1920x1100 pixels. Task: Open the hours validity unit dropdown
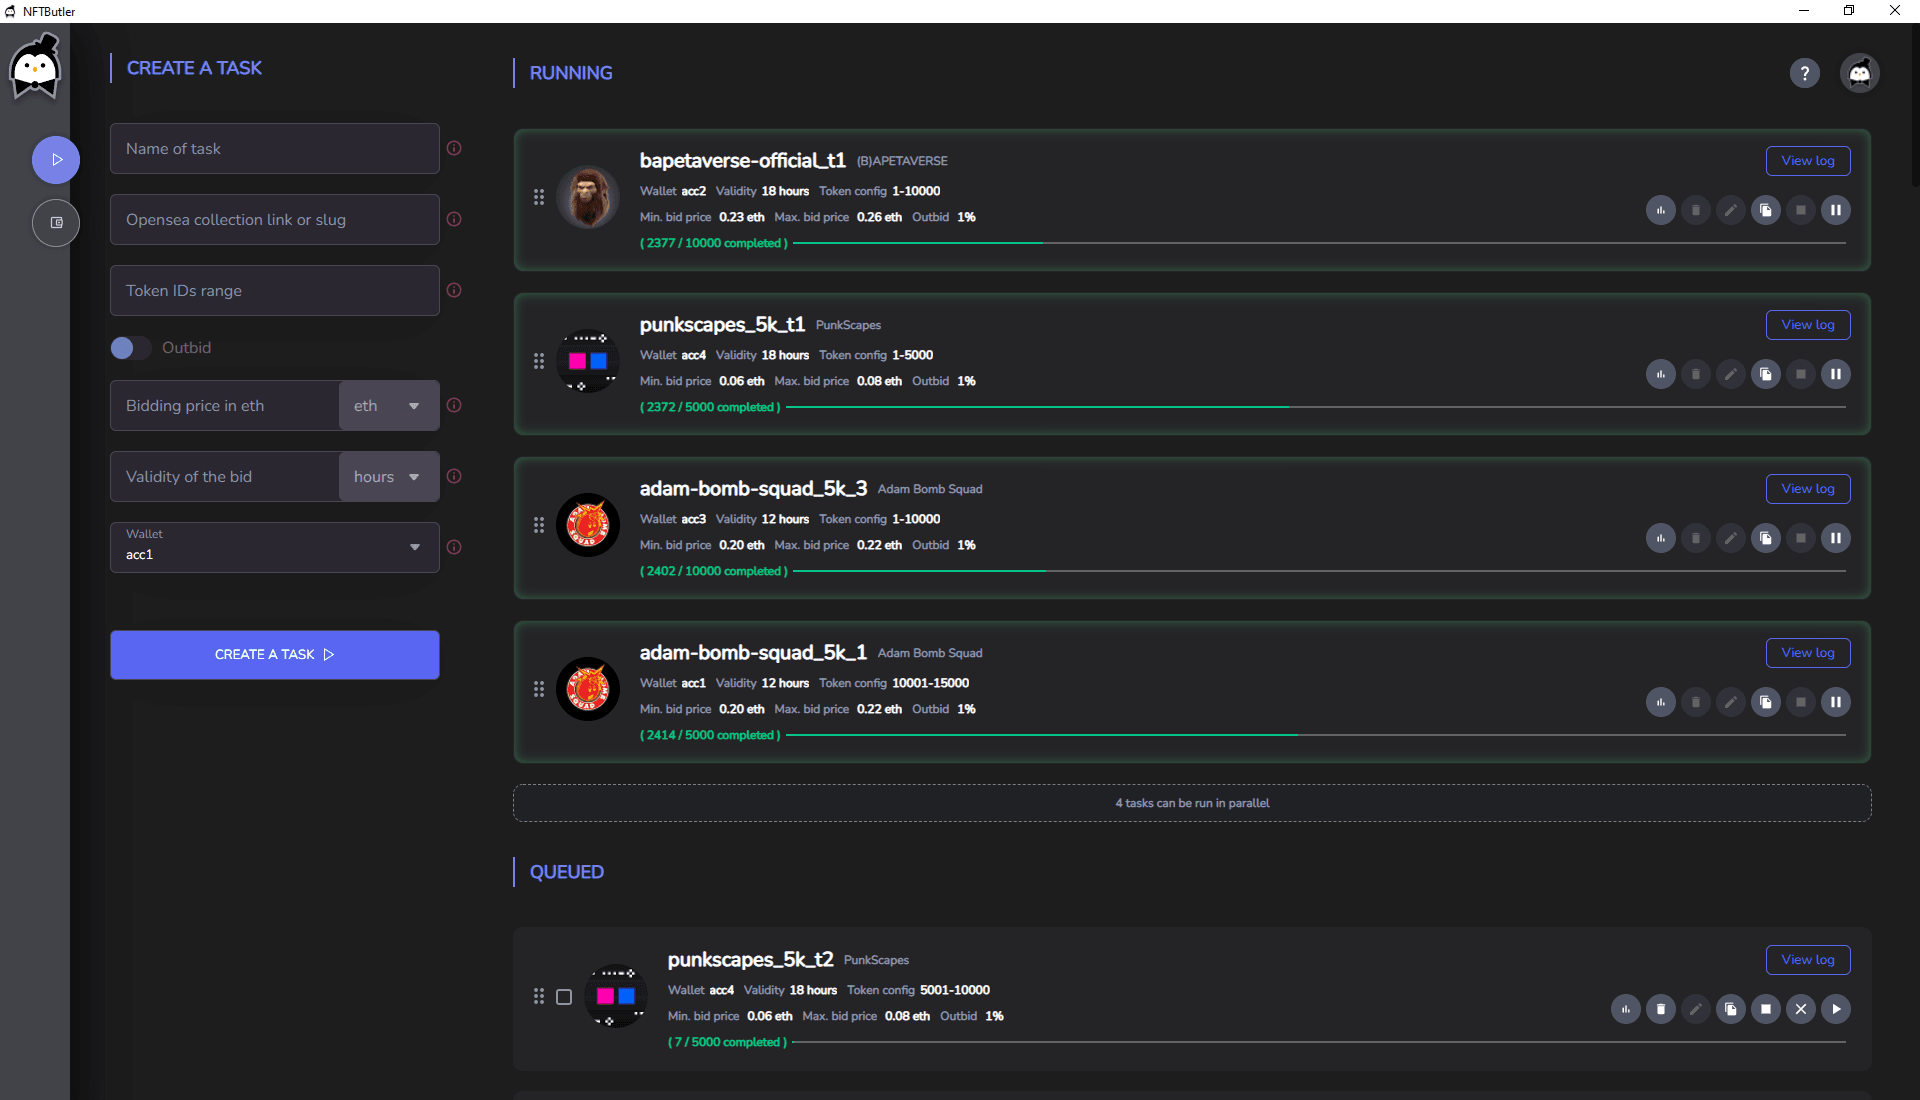pyautogui.click(x=389, y=477)
